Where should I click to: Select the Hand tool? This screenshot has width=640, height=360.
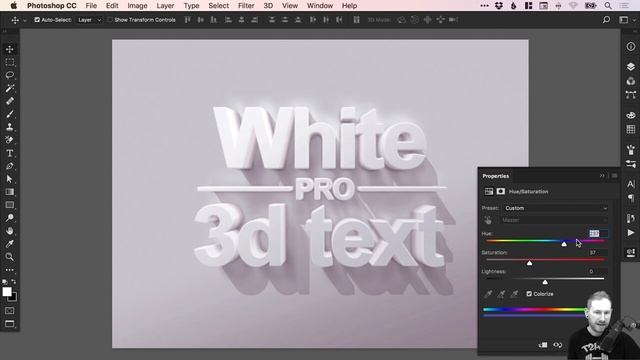tap(9, 231)
